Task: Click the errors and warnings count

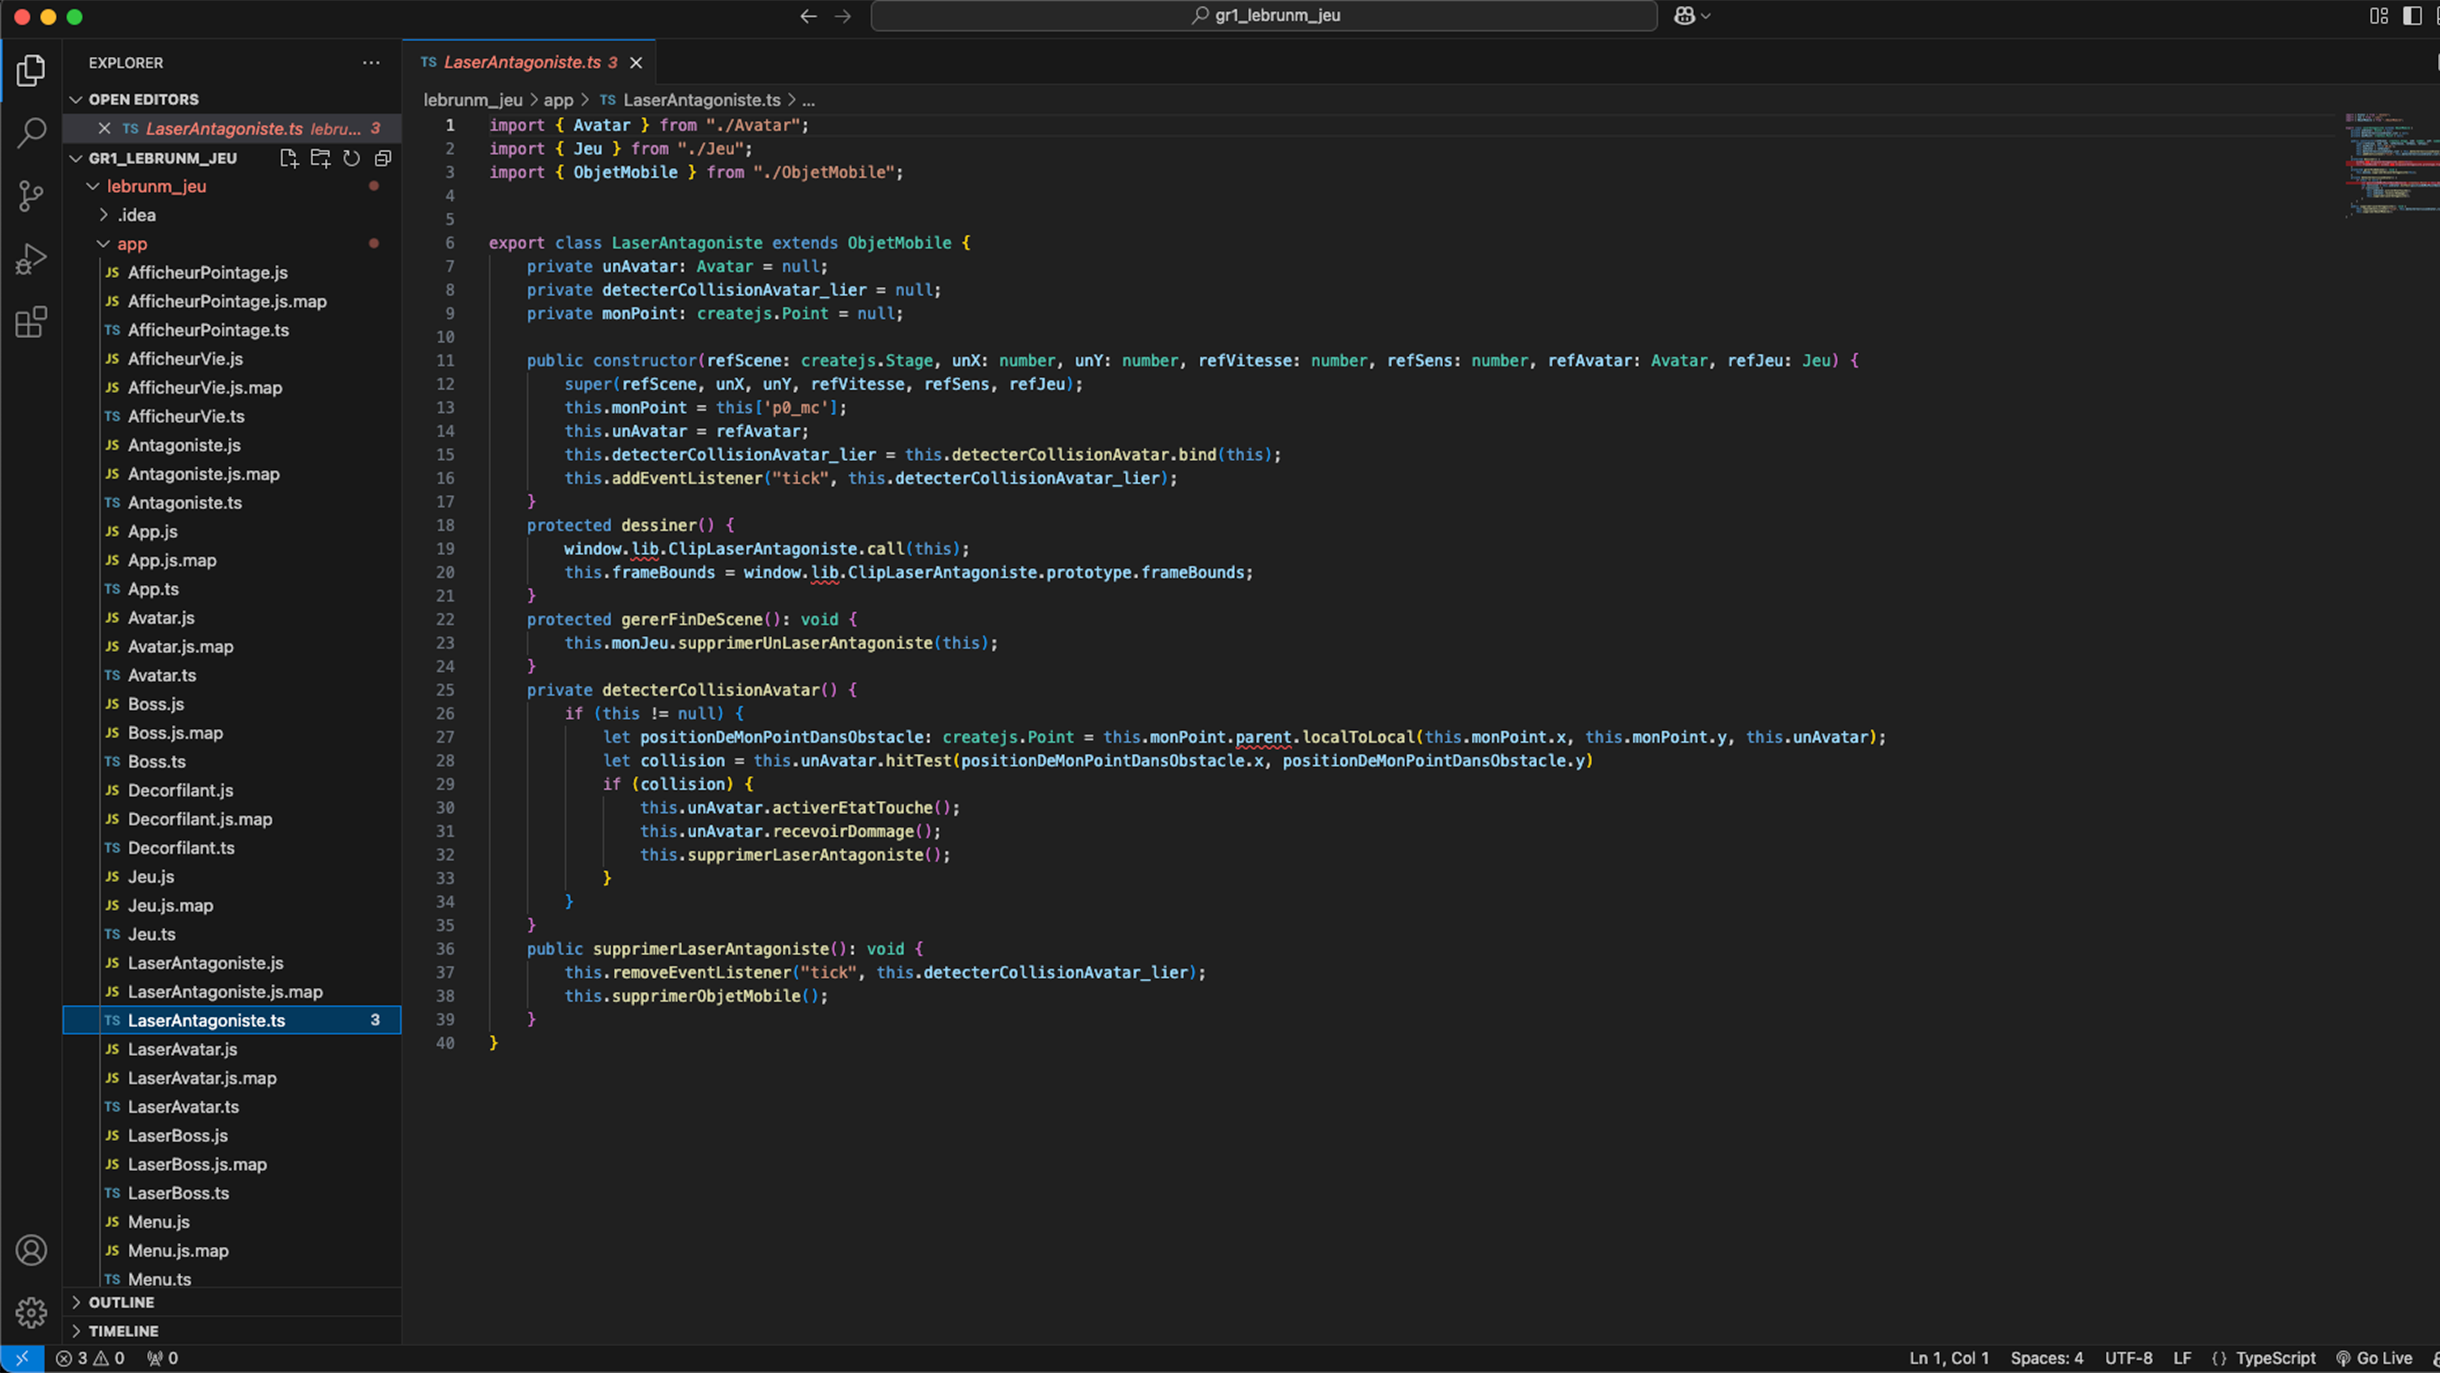Action: coord(90,1358)
